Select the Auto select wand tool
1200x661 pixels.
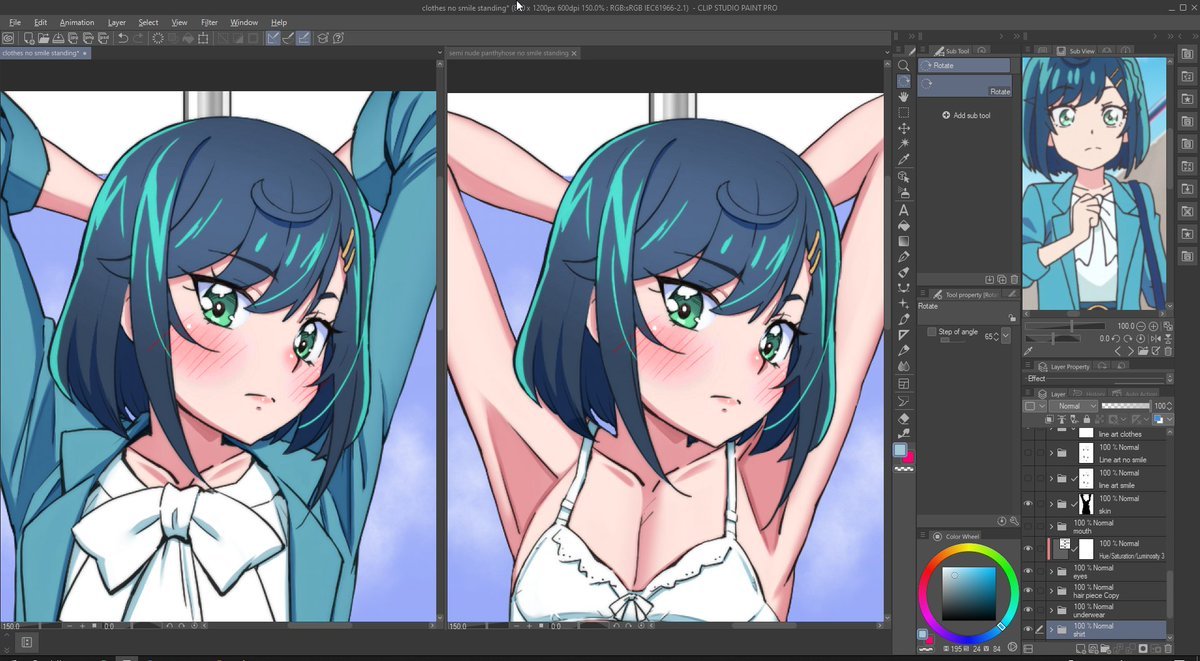click(x=903, y=143)
